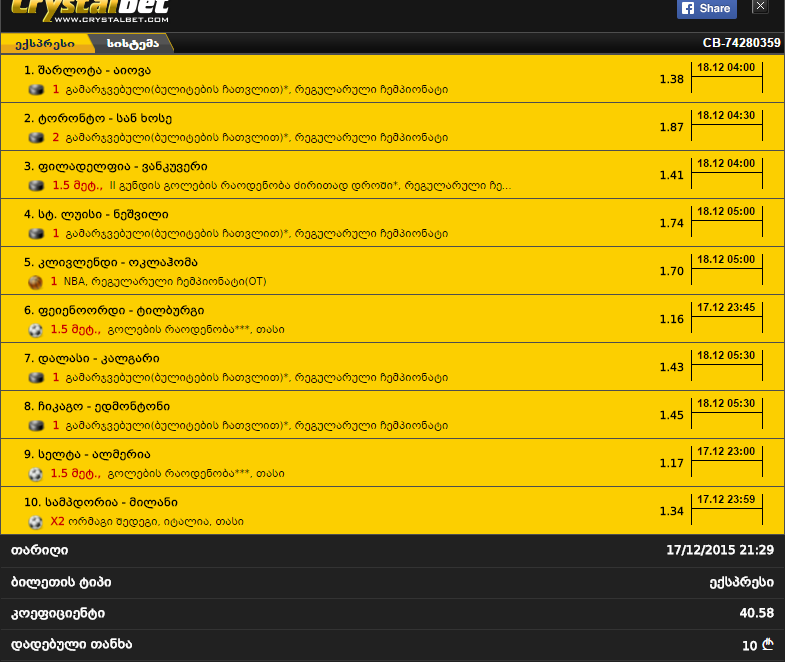Click the basketball icon next to NBA
The image size is (785, 662).
tap(35, 282)
